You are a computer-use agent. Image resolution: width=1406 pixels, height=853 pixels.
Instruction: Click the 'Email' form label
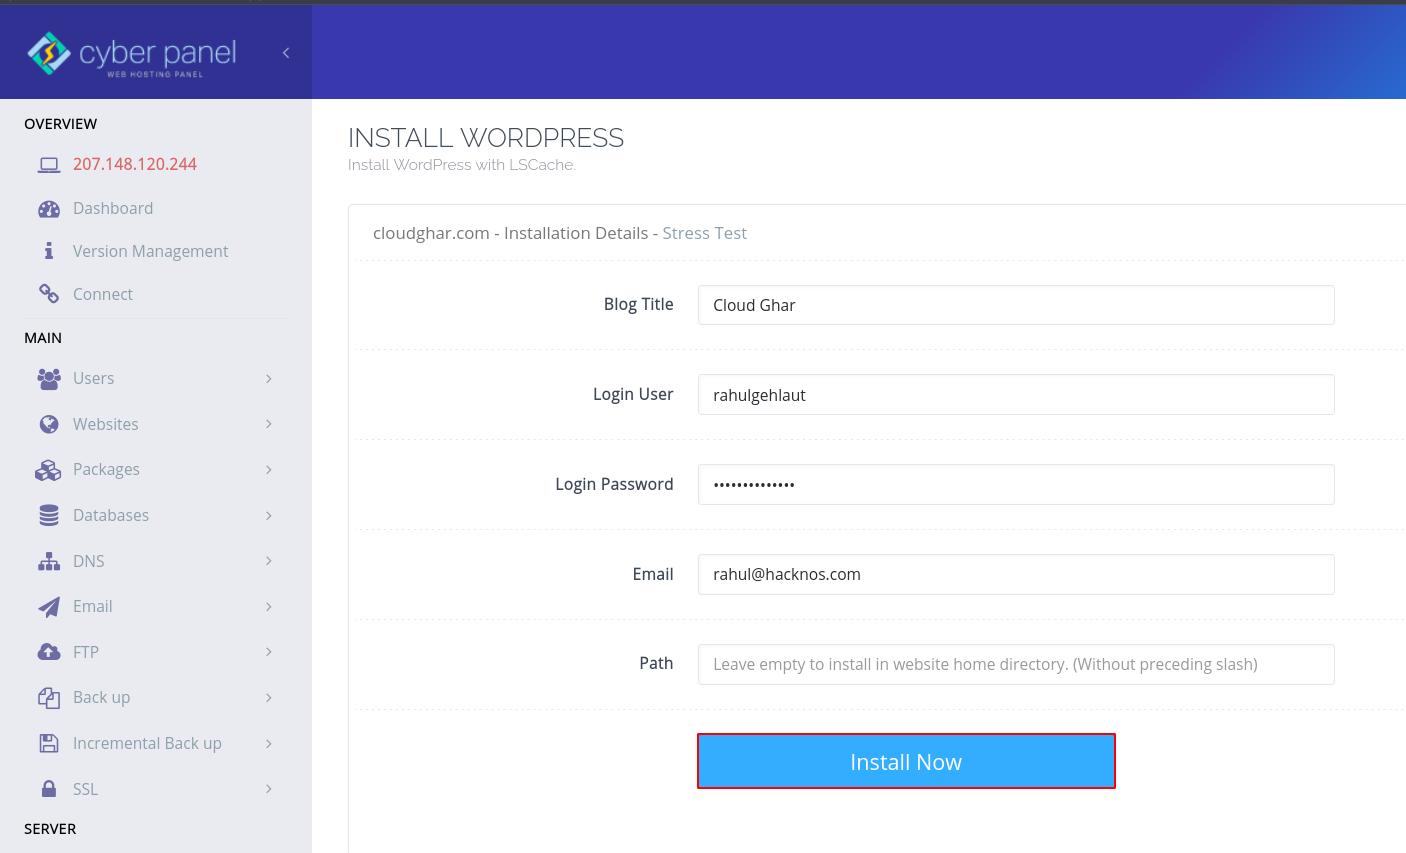653,574
